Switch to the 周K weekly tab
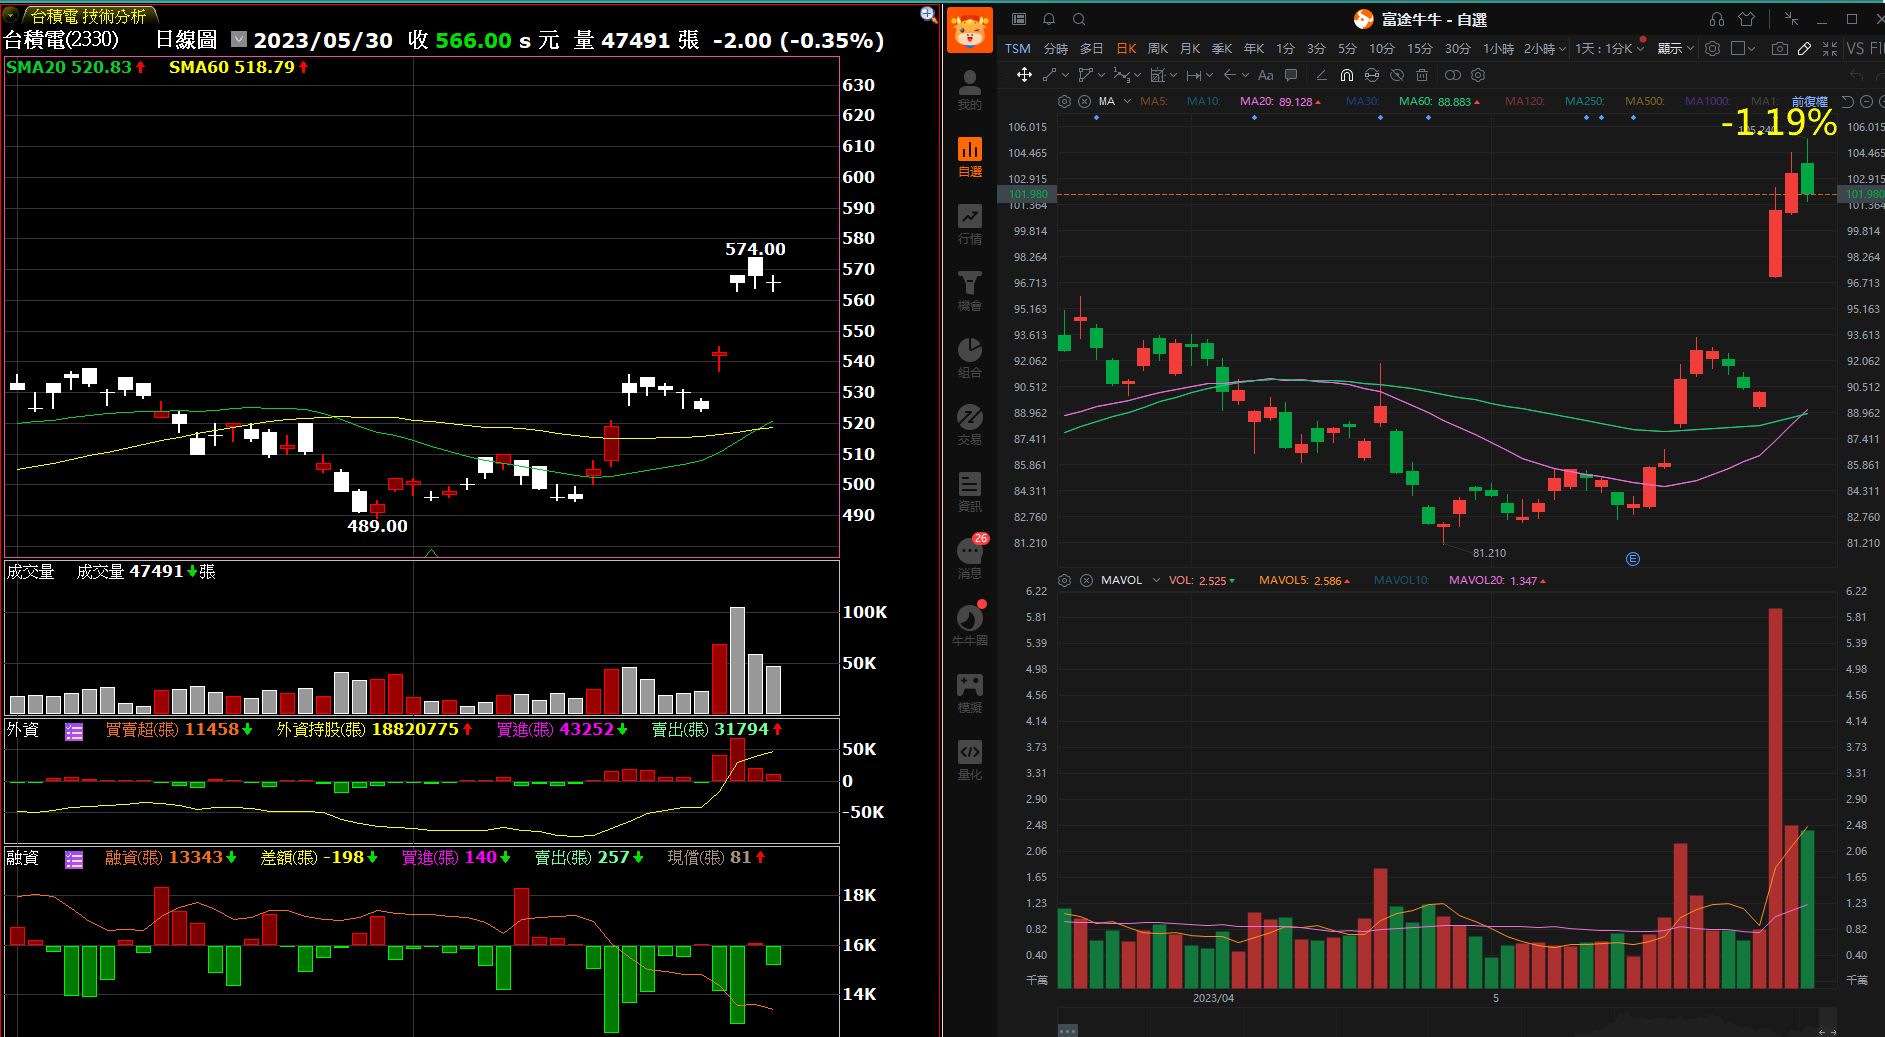The height and width of the screenshot is (1037, 1885). pos(1158,48)
